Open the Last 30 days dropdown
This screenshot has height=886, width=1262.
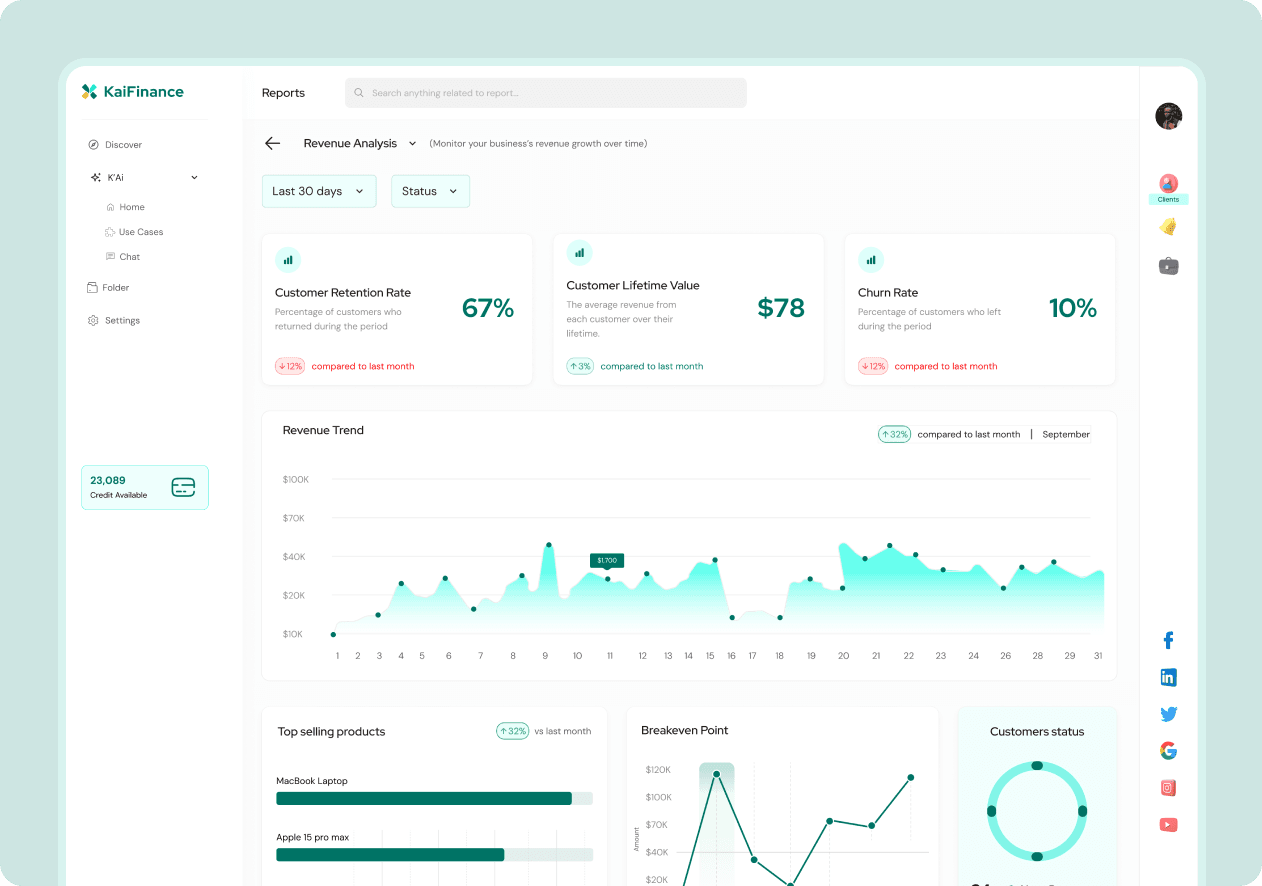coord(319,191)
